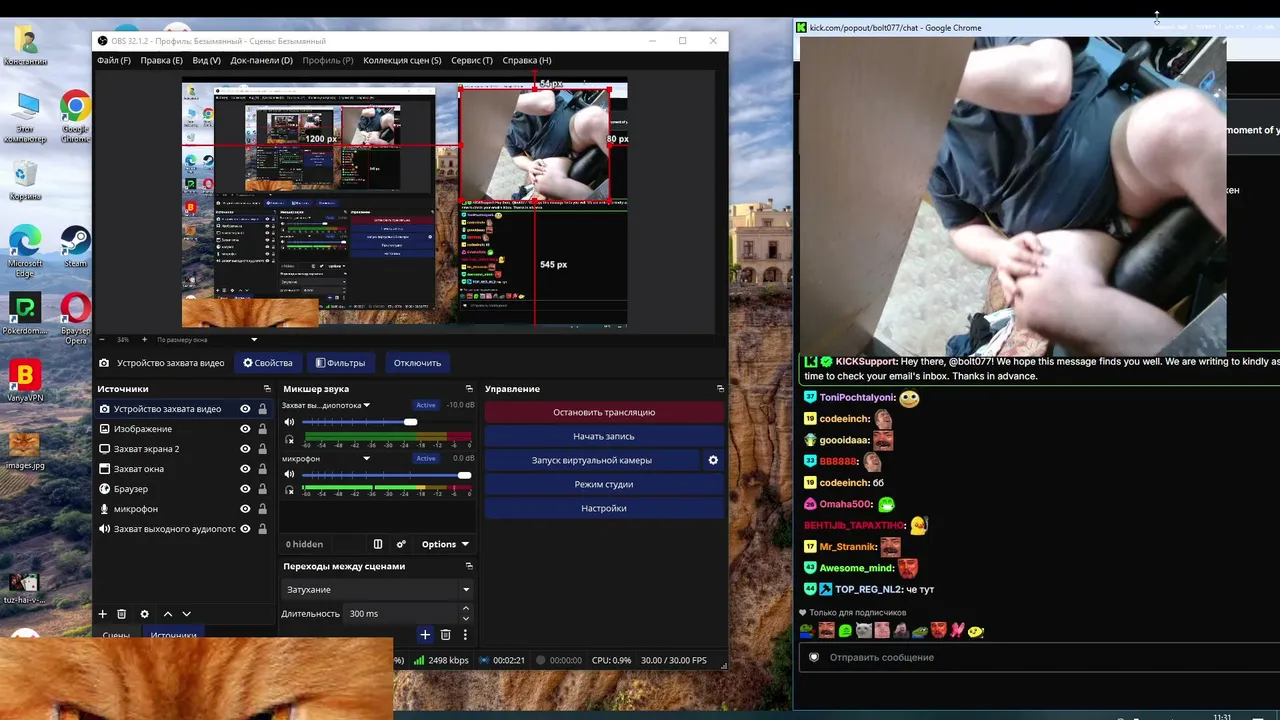This screenshot has width=1280, height=720.
Task: Select the Захват окна source row
Action: tap(184, 469)
